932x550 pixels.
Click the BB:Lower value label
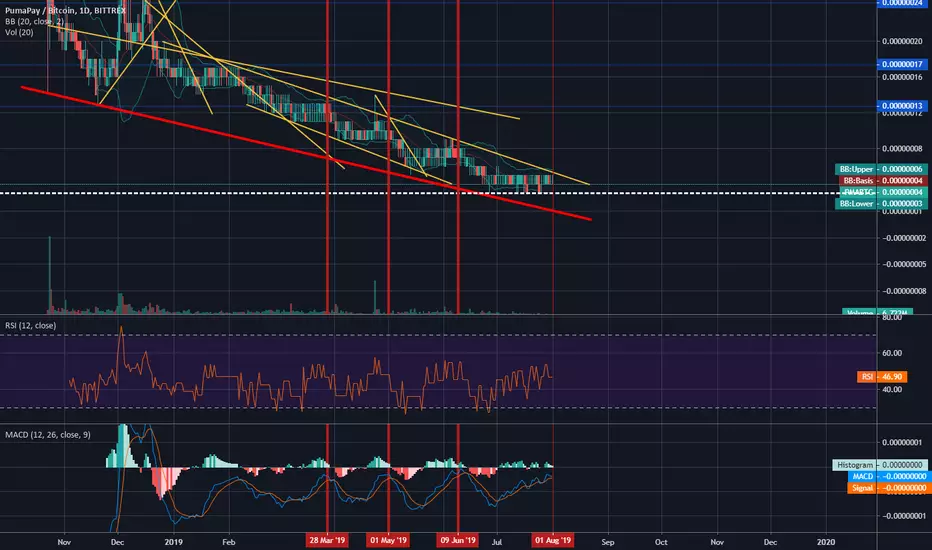[x=881, y=203]
